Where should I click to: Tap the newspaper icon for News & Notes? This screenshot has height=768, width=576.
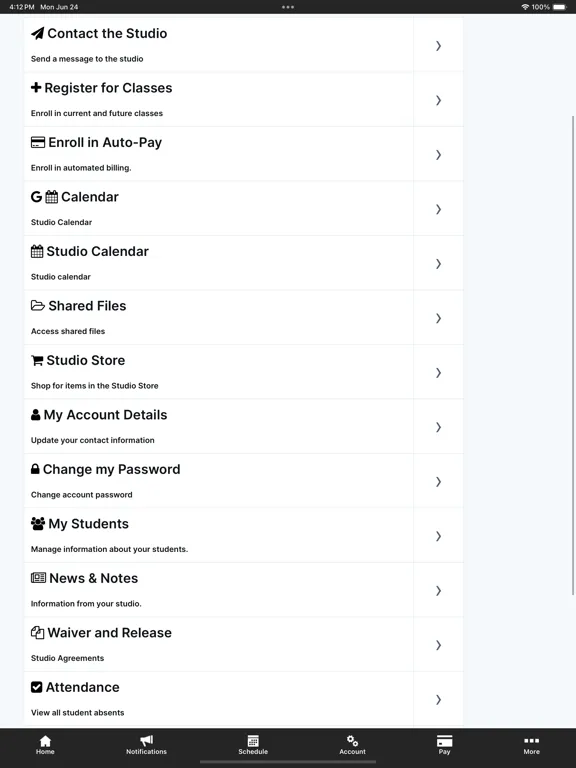(38, 578)
